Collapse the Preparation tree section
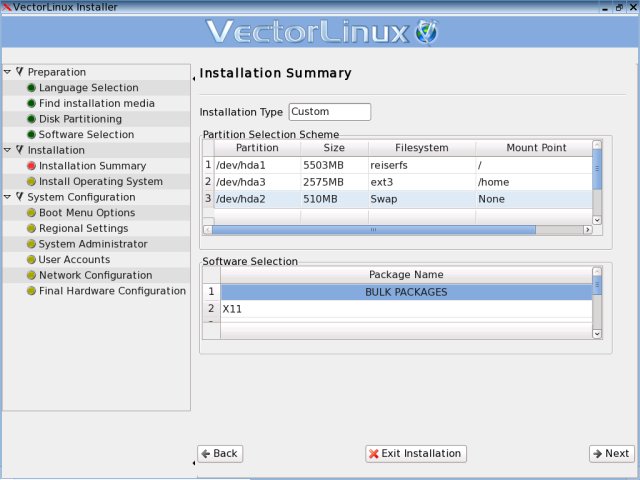This screenshot has height=480, width=640. [x=8, y=72]
